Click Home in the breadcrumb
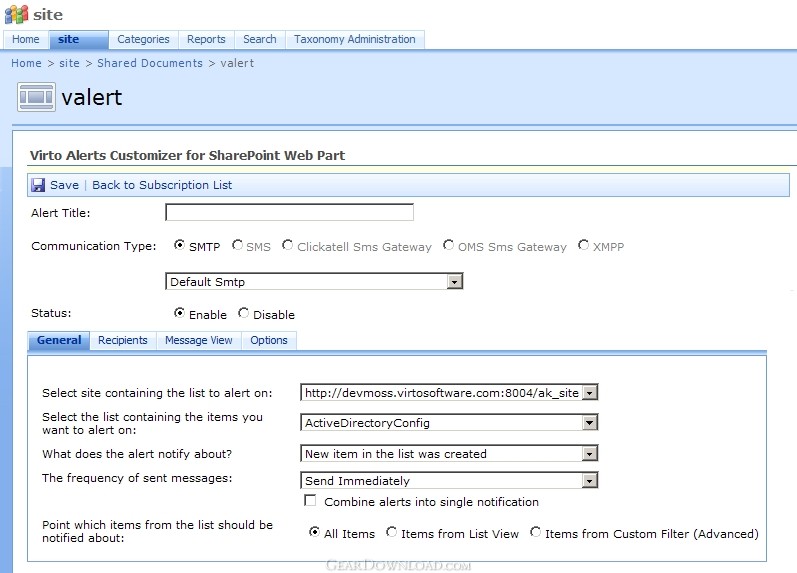Image resolution: width=797 pixels, height=573 pixels. click(x=26, y=63)
